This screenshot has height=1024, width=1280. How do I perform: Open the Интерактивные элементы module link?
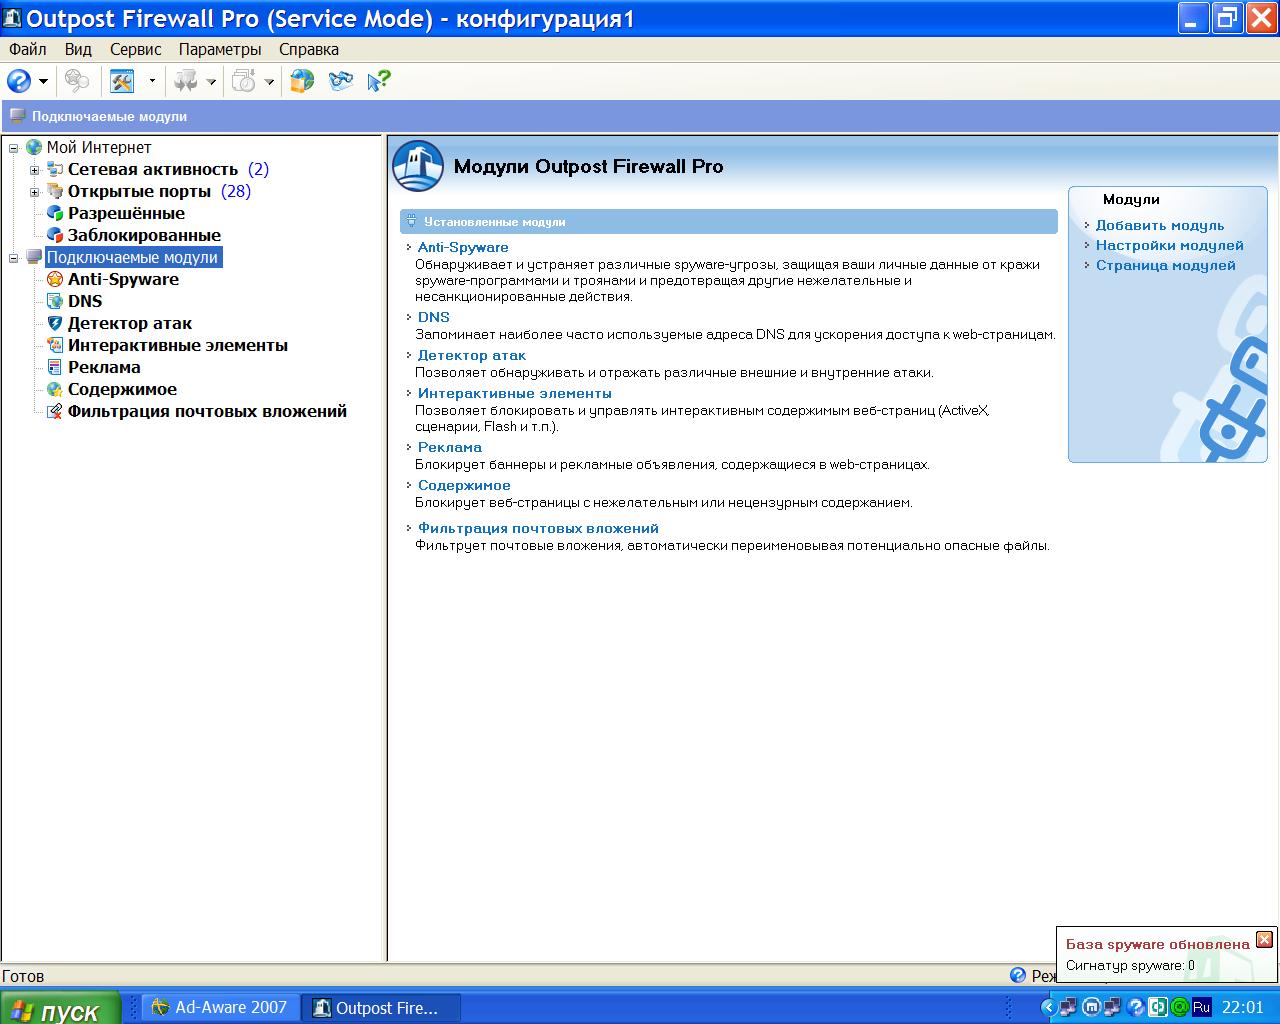tap(514, 393)
